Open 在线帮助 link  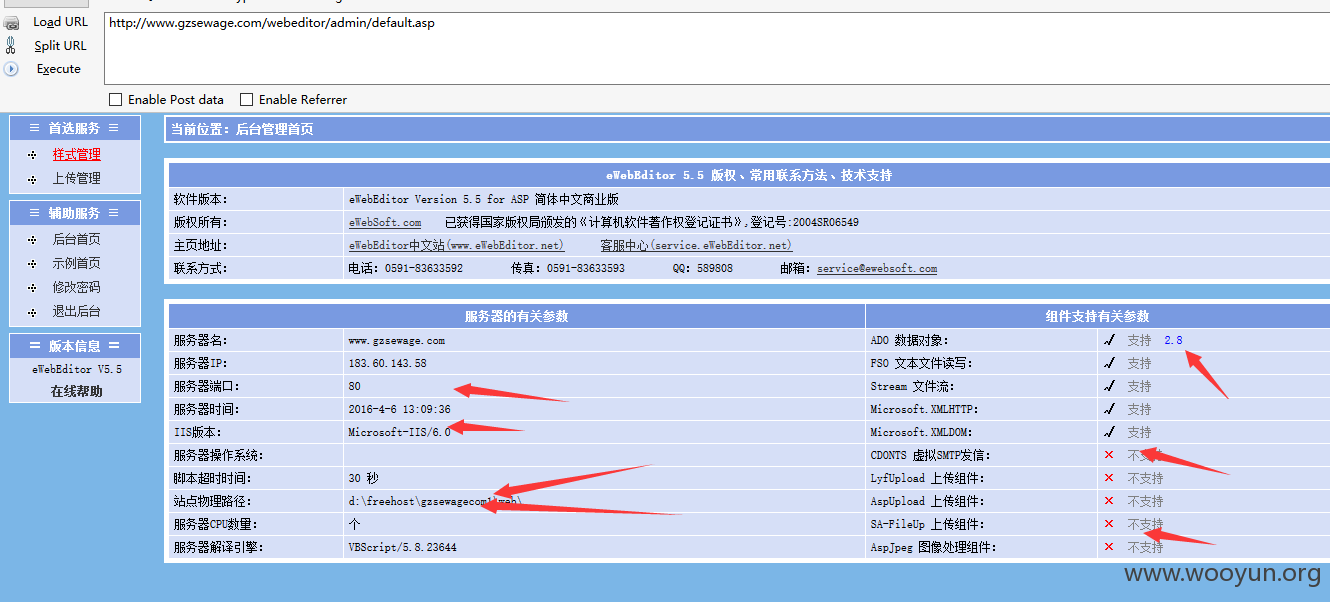pyautogui.click(x=77, y=391)
